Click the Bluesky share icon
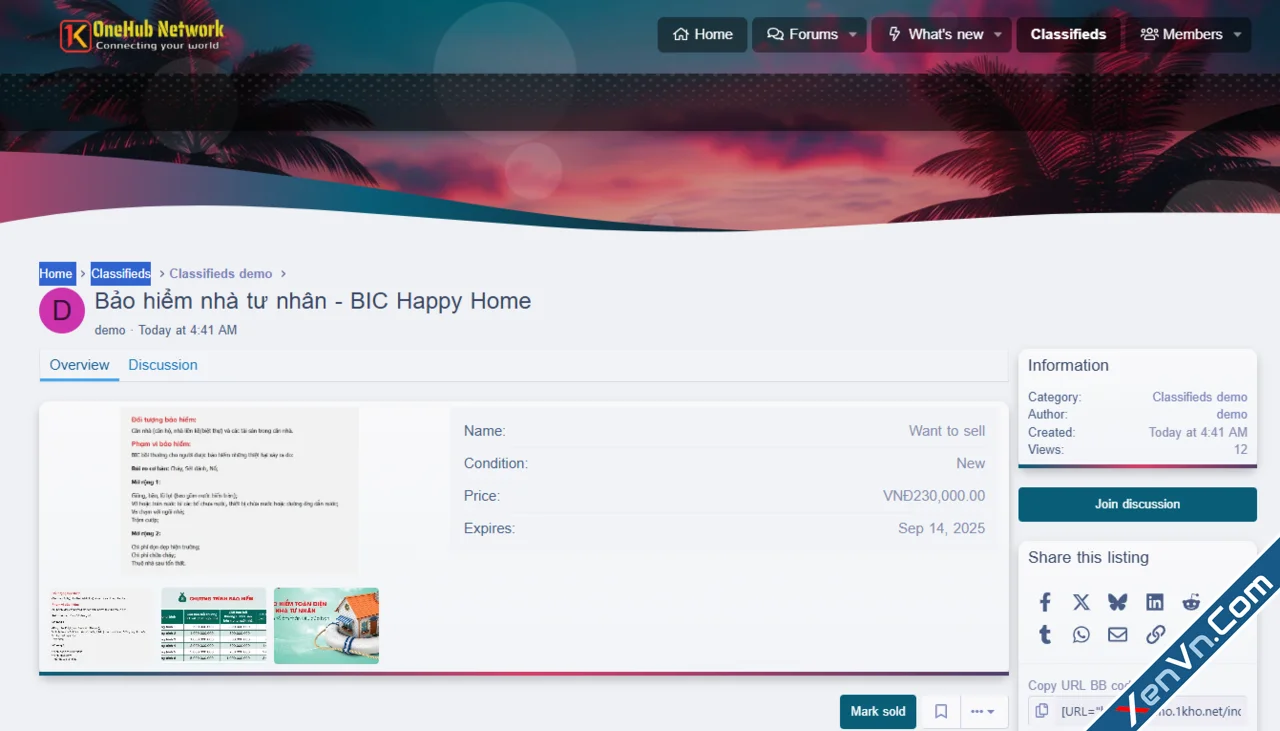The height and width of the screenshot is (731, 1280). (x=1117, y=602)
